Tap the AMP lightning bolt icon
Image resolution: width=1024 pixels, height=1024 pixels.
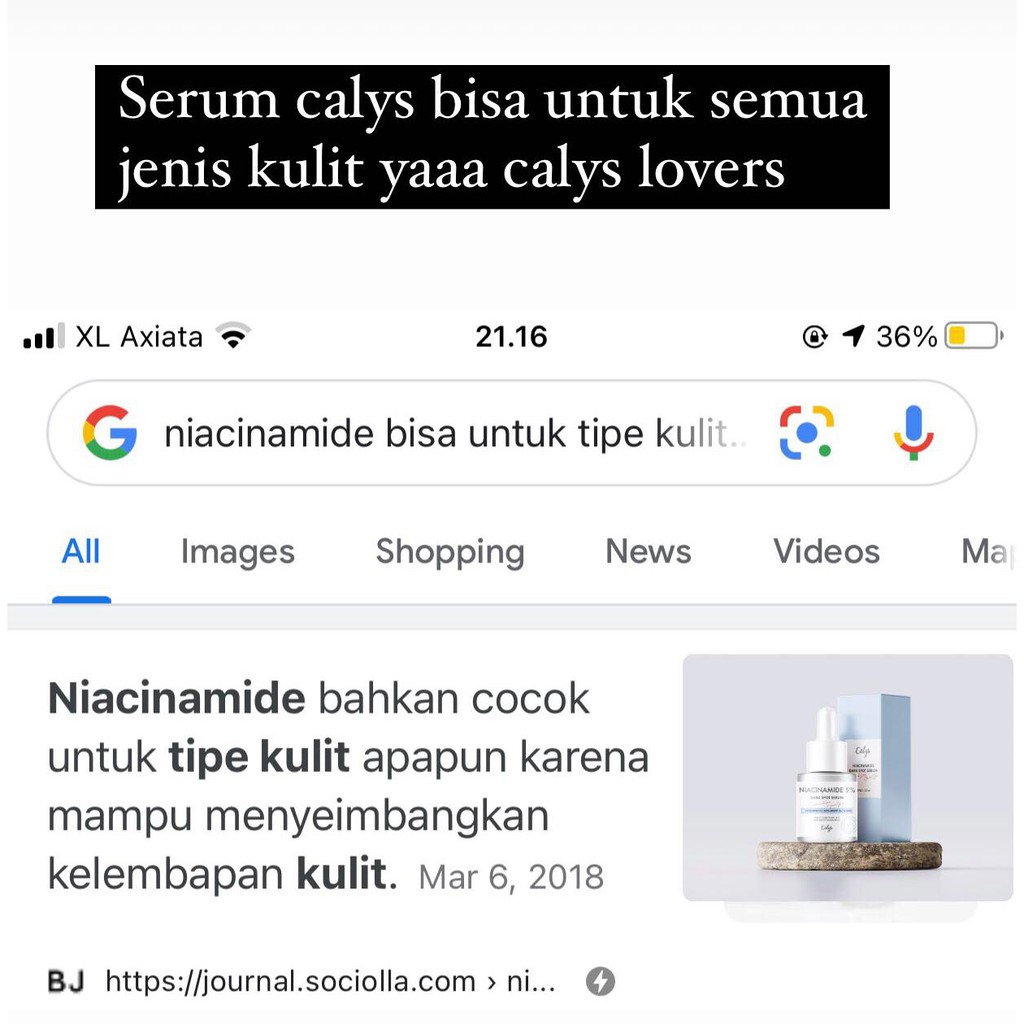pos(600,981)
